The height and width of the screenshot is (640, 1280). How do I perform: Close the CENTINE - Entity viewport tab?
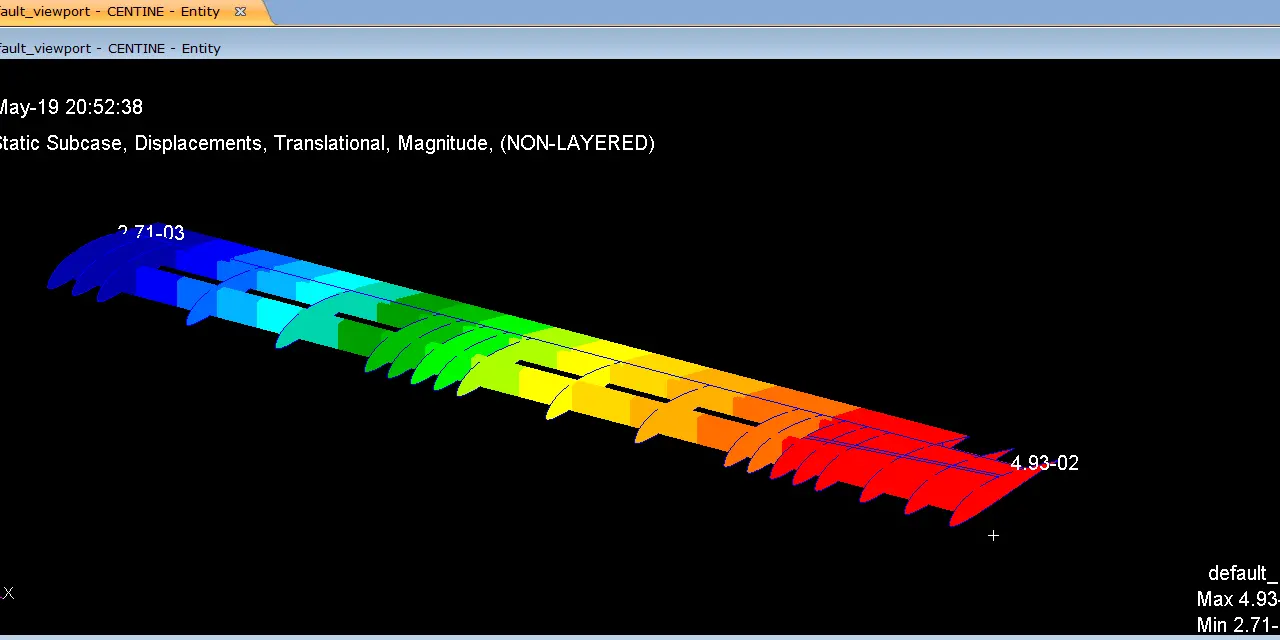240,12
